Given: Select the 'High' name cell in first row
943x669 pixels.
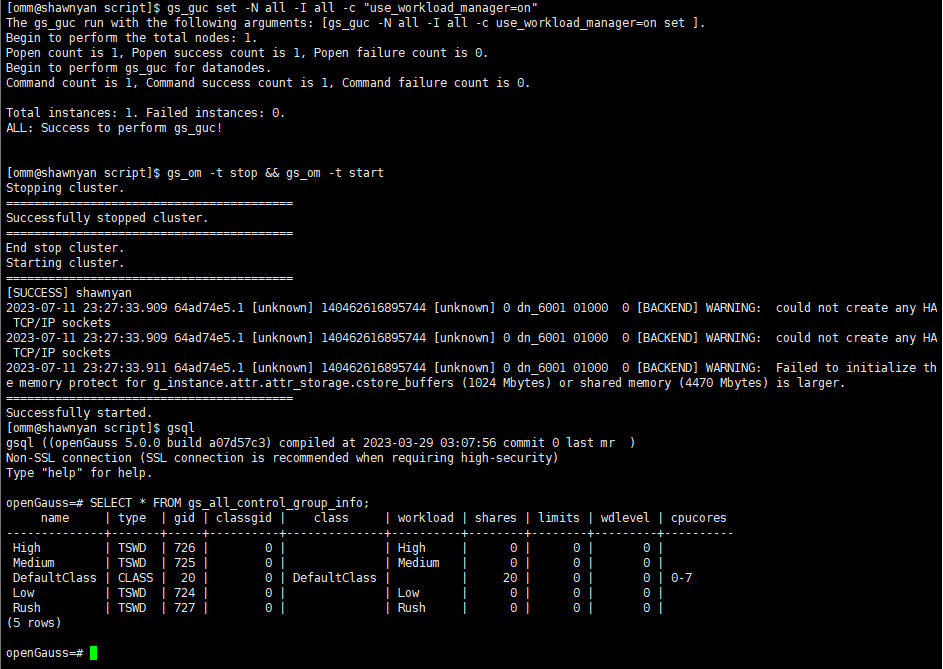Looking at the screenshot, I should coord(26,548).
